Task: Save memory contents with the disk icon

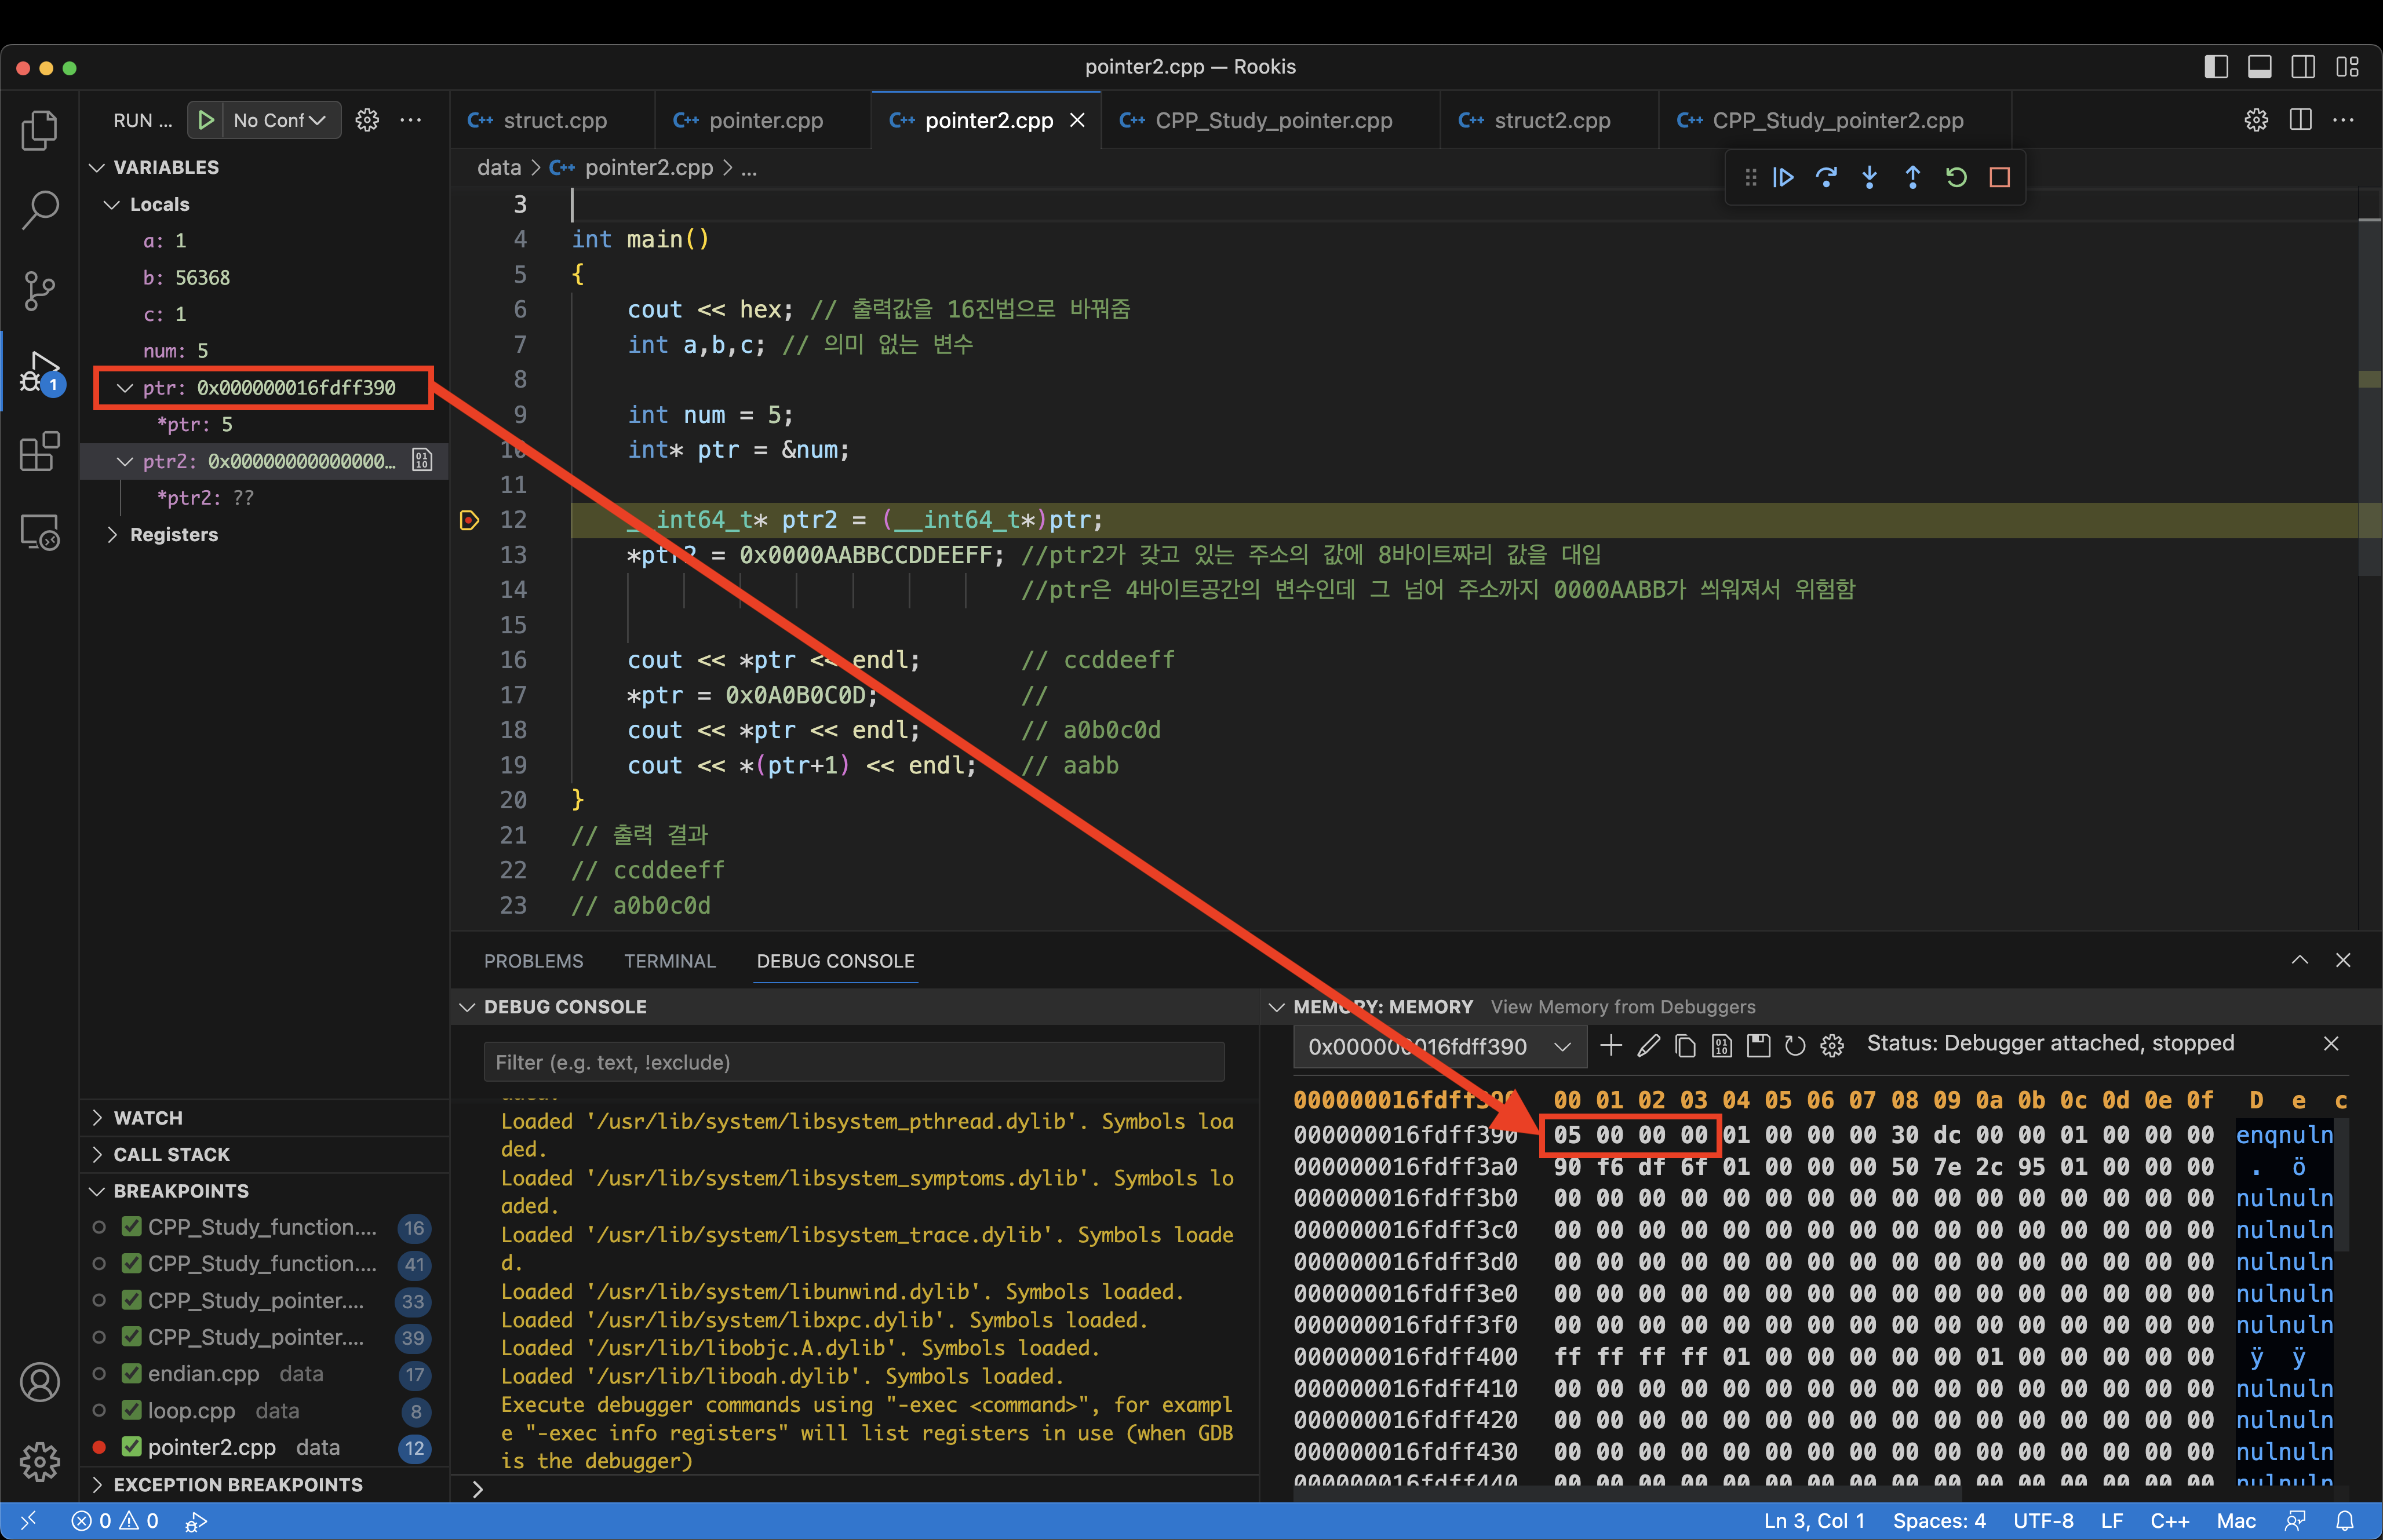Action: [1758, 1046]
